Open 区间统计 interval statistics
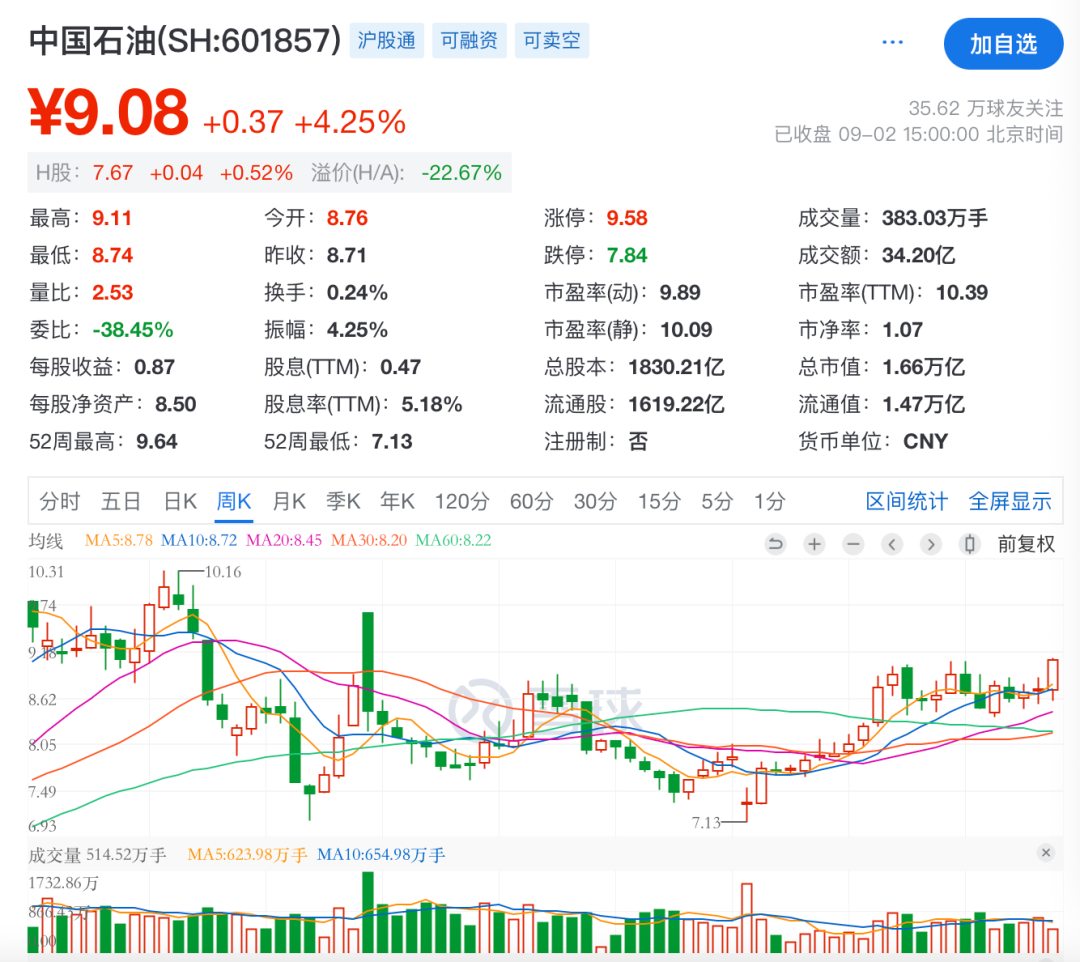 [x=906, y=501]
